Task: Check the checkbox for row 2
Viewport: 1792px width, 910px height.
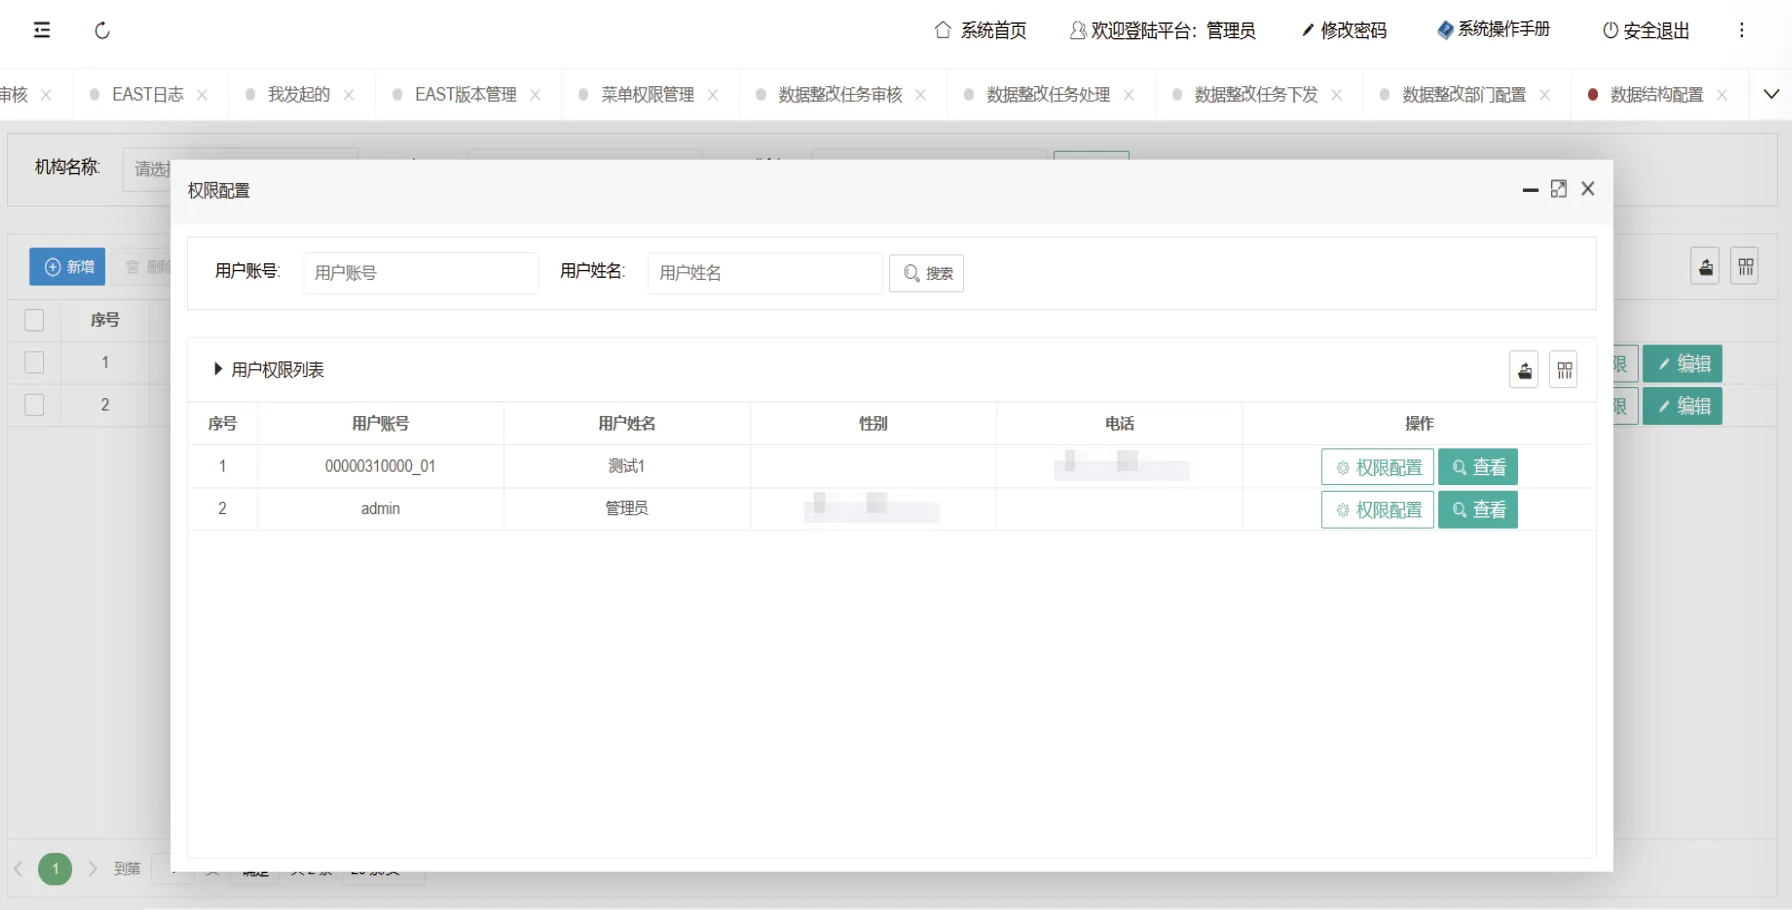Action: (x=34, y=405)
